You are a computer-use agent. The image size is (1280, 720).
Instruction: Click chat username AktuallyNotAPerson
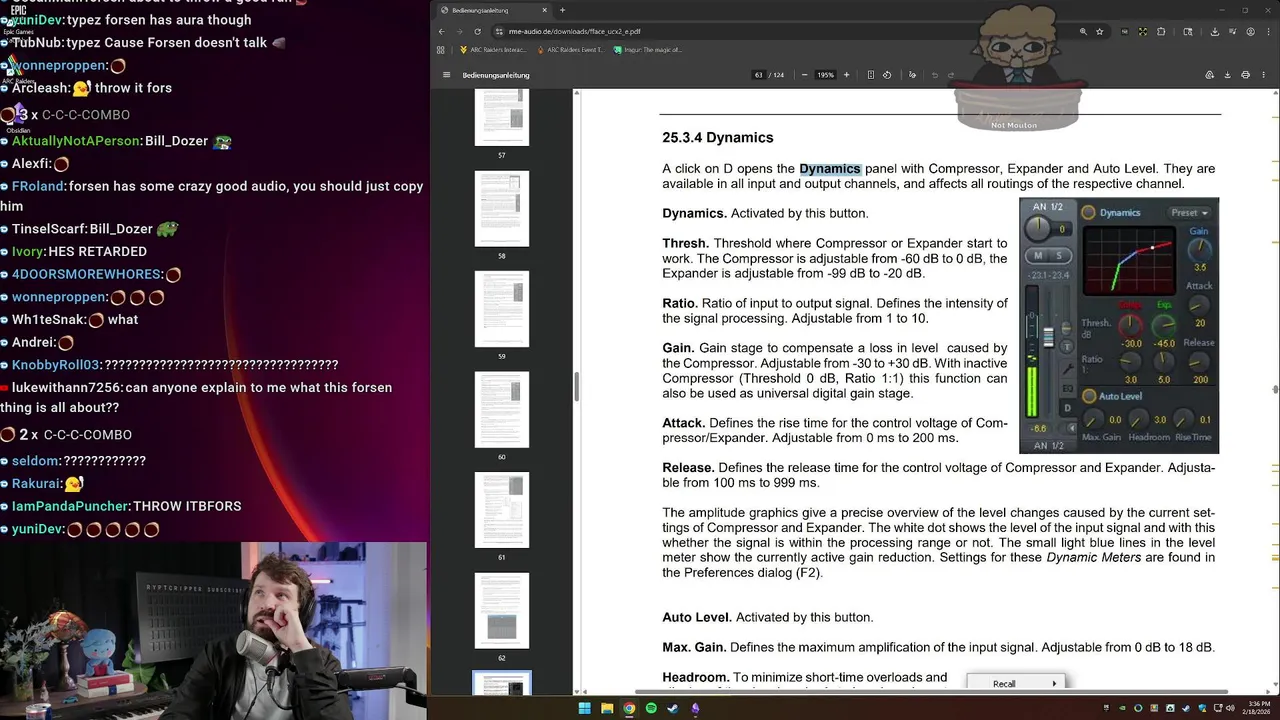click(76, 141)
